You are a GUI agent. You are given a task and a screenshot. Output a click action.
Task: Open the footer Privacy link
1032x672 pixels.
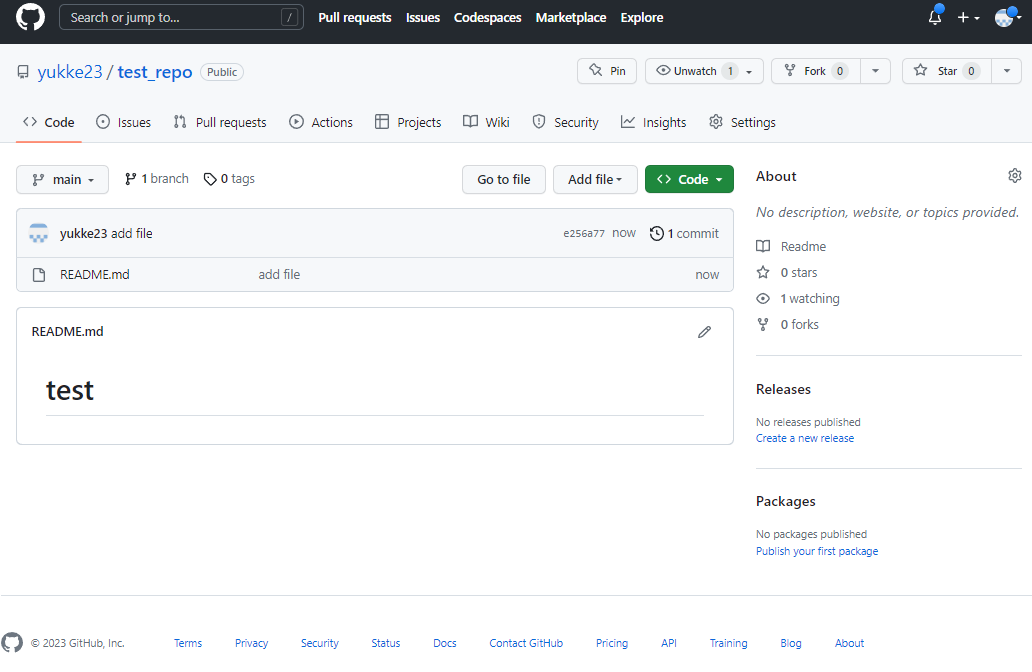251,643
